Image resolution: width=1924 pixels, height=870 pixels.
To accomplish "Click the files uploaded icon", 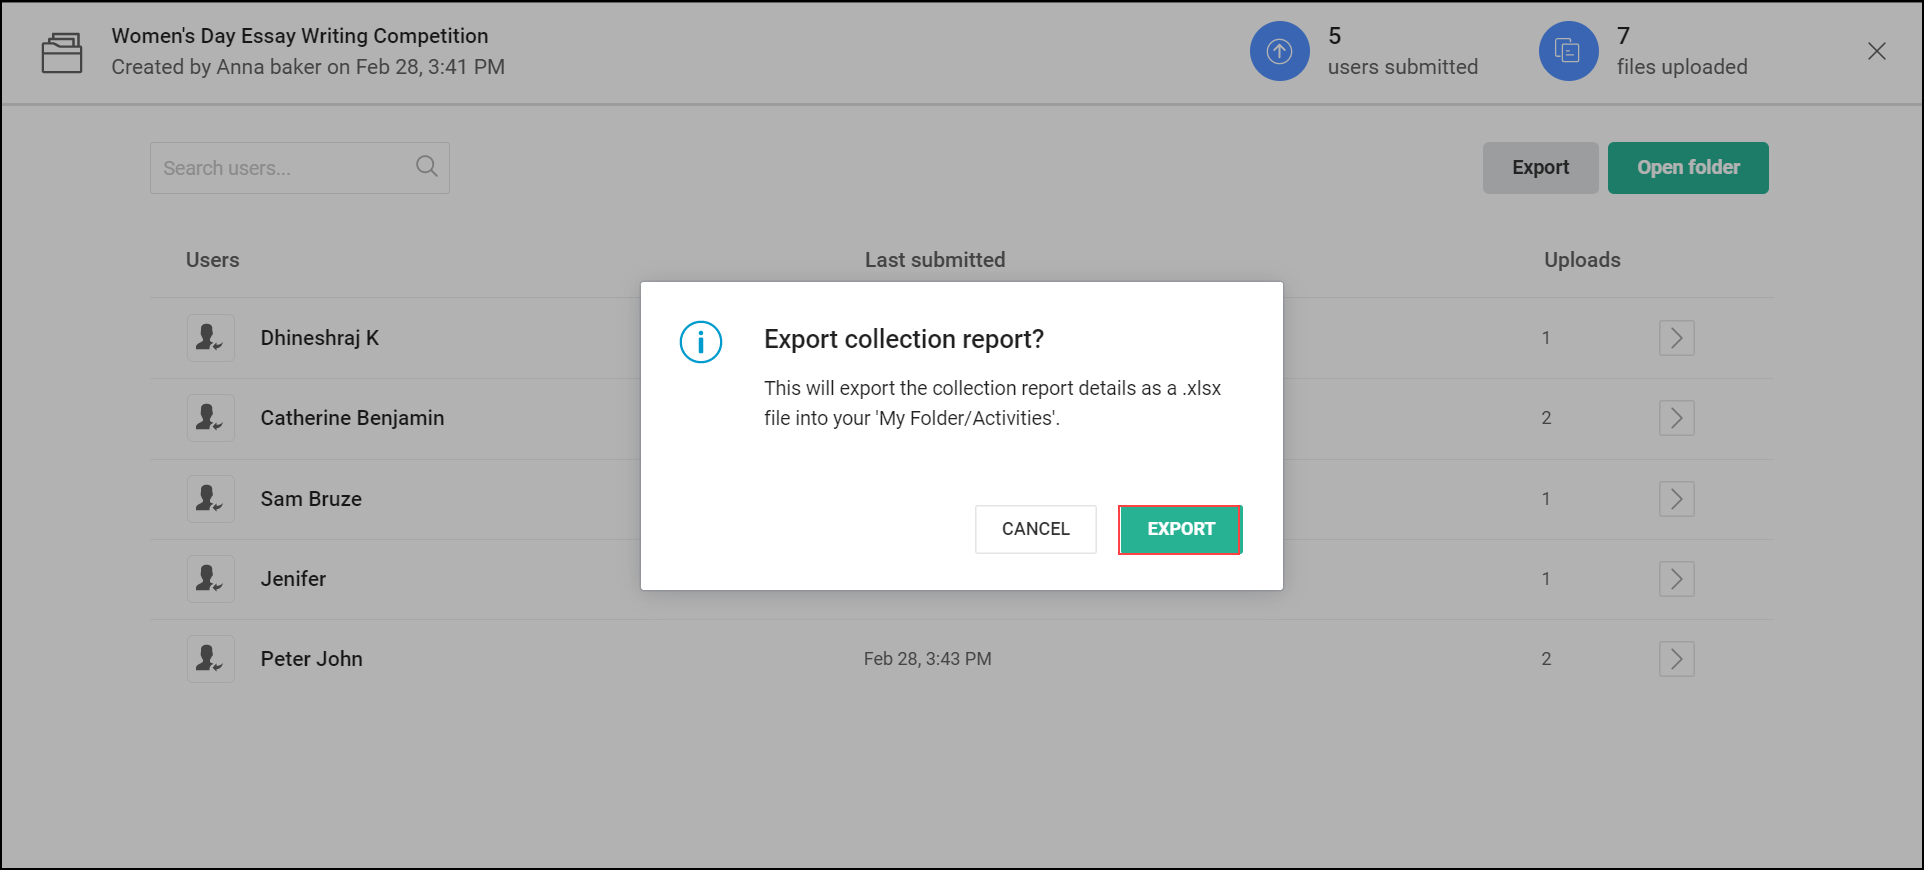I will [1569, 51].
